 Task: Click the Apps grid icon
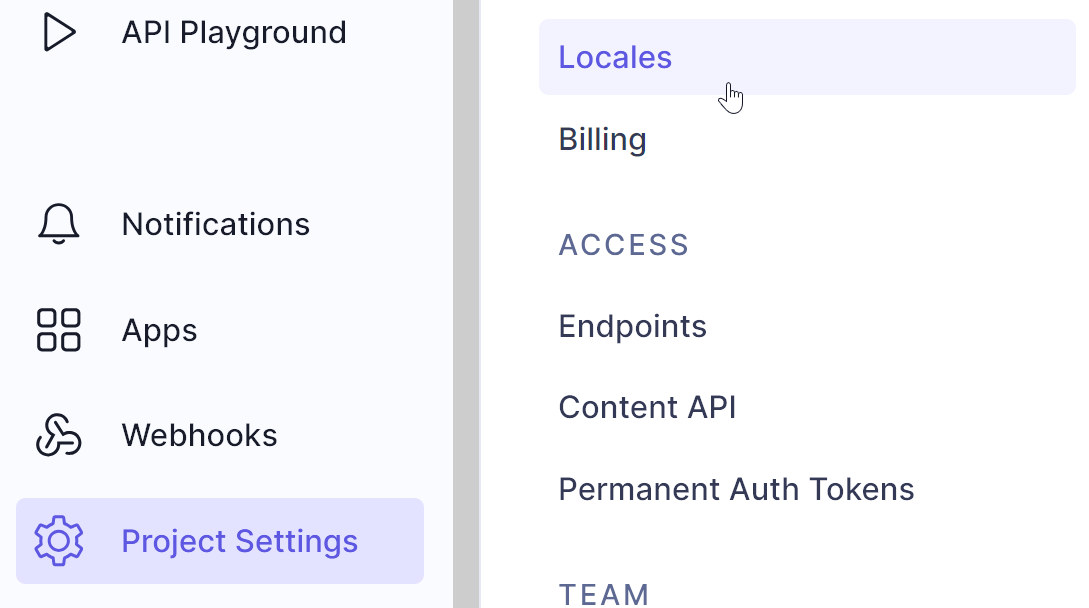pyautogui.click(x=59, y=330)
